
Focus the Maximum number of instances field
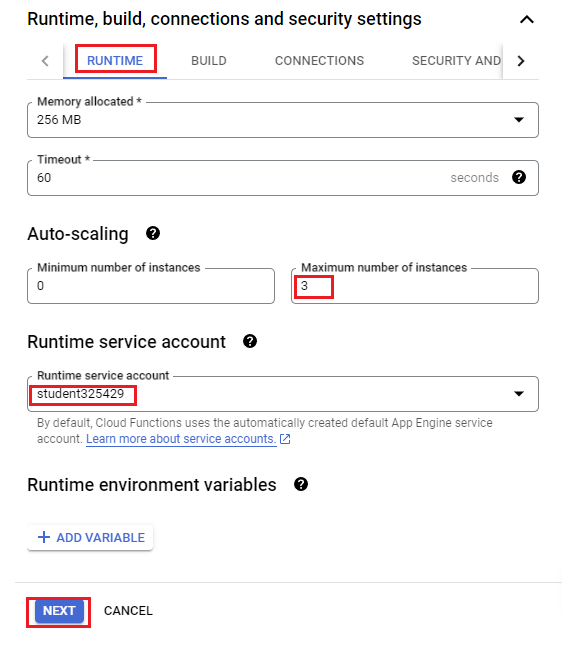click(x=415, y=286)
